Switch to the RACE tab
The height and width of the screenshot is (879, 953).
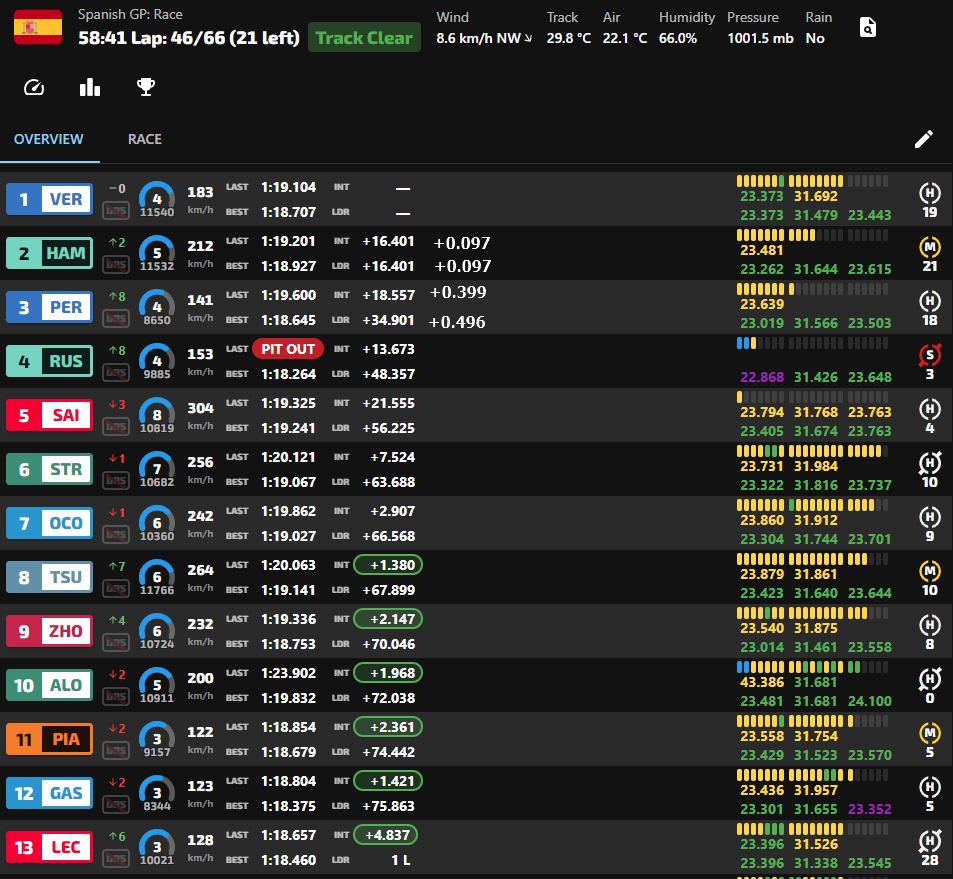tap(144, 139)
